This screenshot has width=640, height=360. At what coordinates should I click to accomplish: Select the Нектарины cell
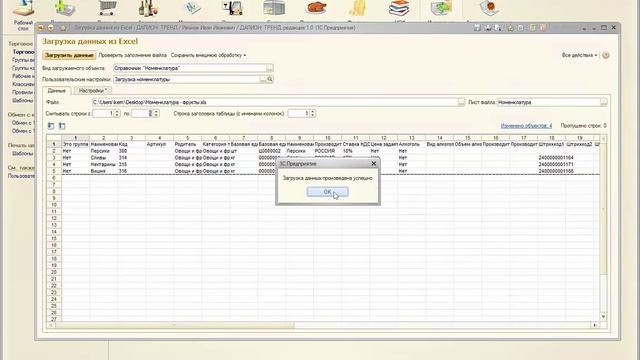pos(103,164)
